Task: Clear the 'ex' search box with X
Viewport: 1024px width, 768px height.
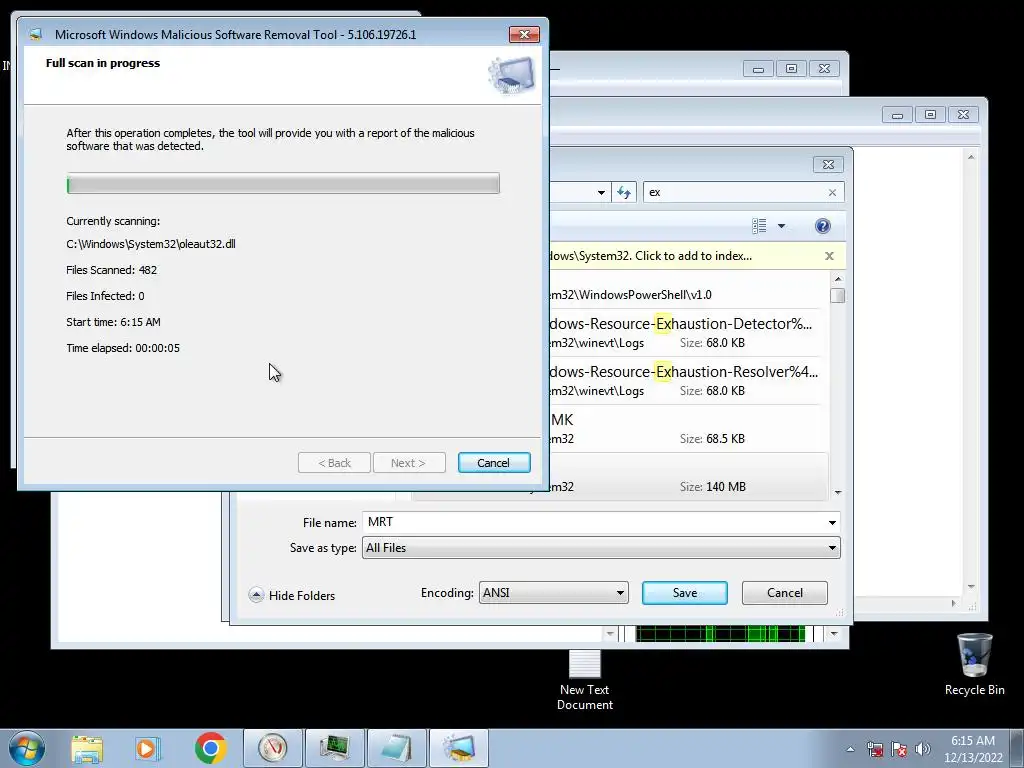Action: point(832,193)
